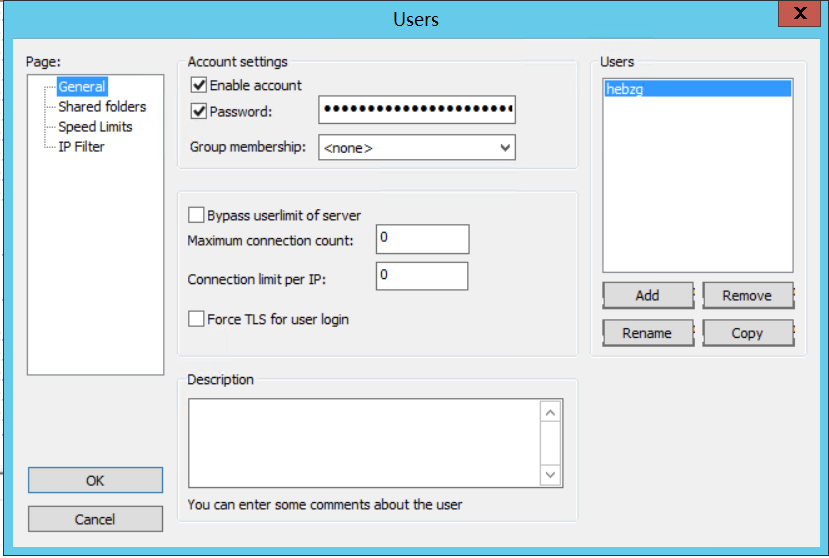The image size is (829, 558).
Task: Click inside the Description text box
Action: coord(364,443)
